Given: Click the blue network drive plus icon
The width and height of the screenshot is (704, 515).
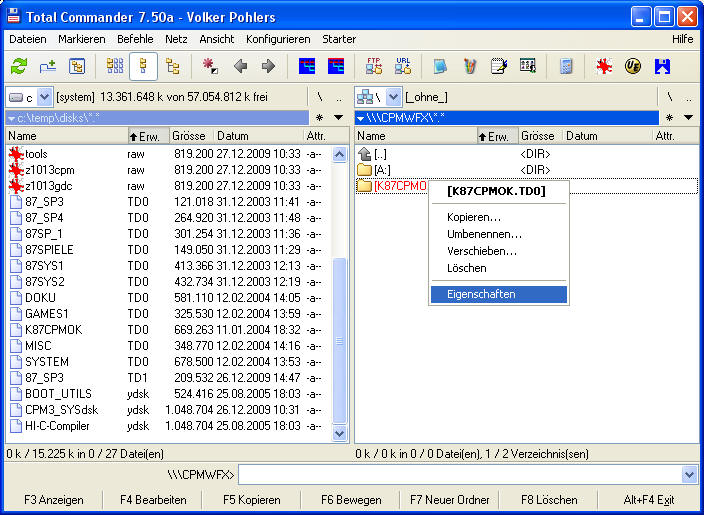Looking at the screenshot, I should pyautogui.click(x=48, y=66).
